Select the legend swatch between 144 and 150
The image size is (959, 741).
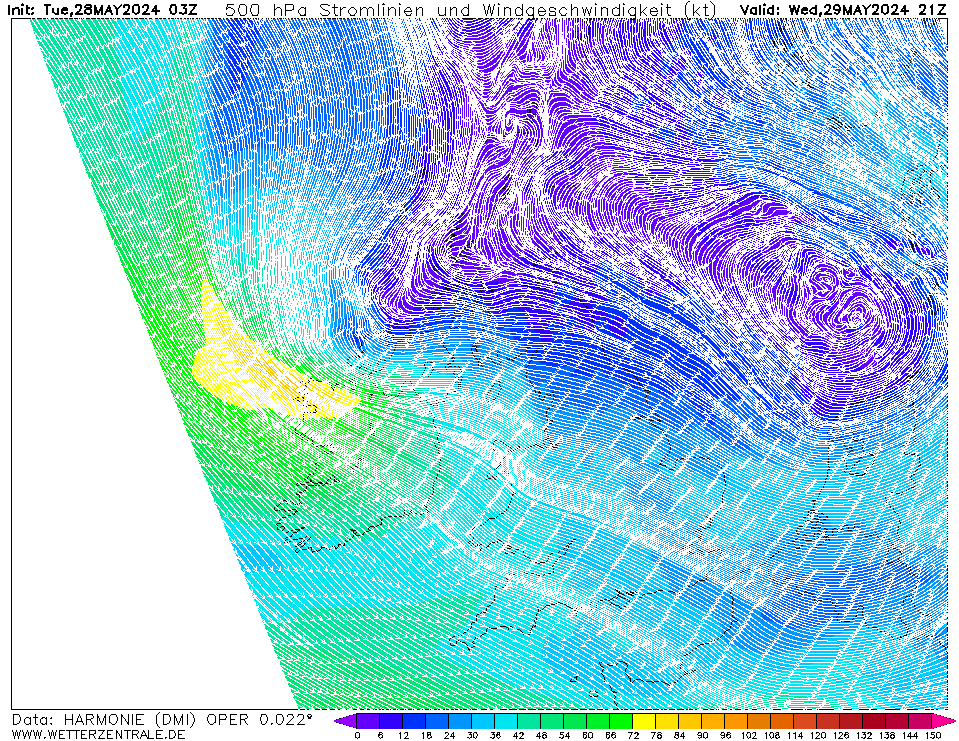pos(921,721)
